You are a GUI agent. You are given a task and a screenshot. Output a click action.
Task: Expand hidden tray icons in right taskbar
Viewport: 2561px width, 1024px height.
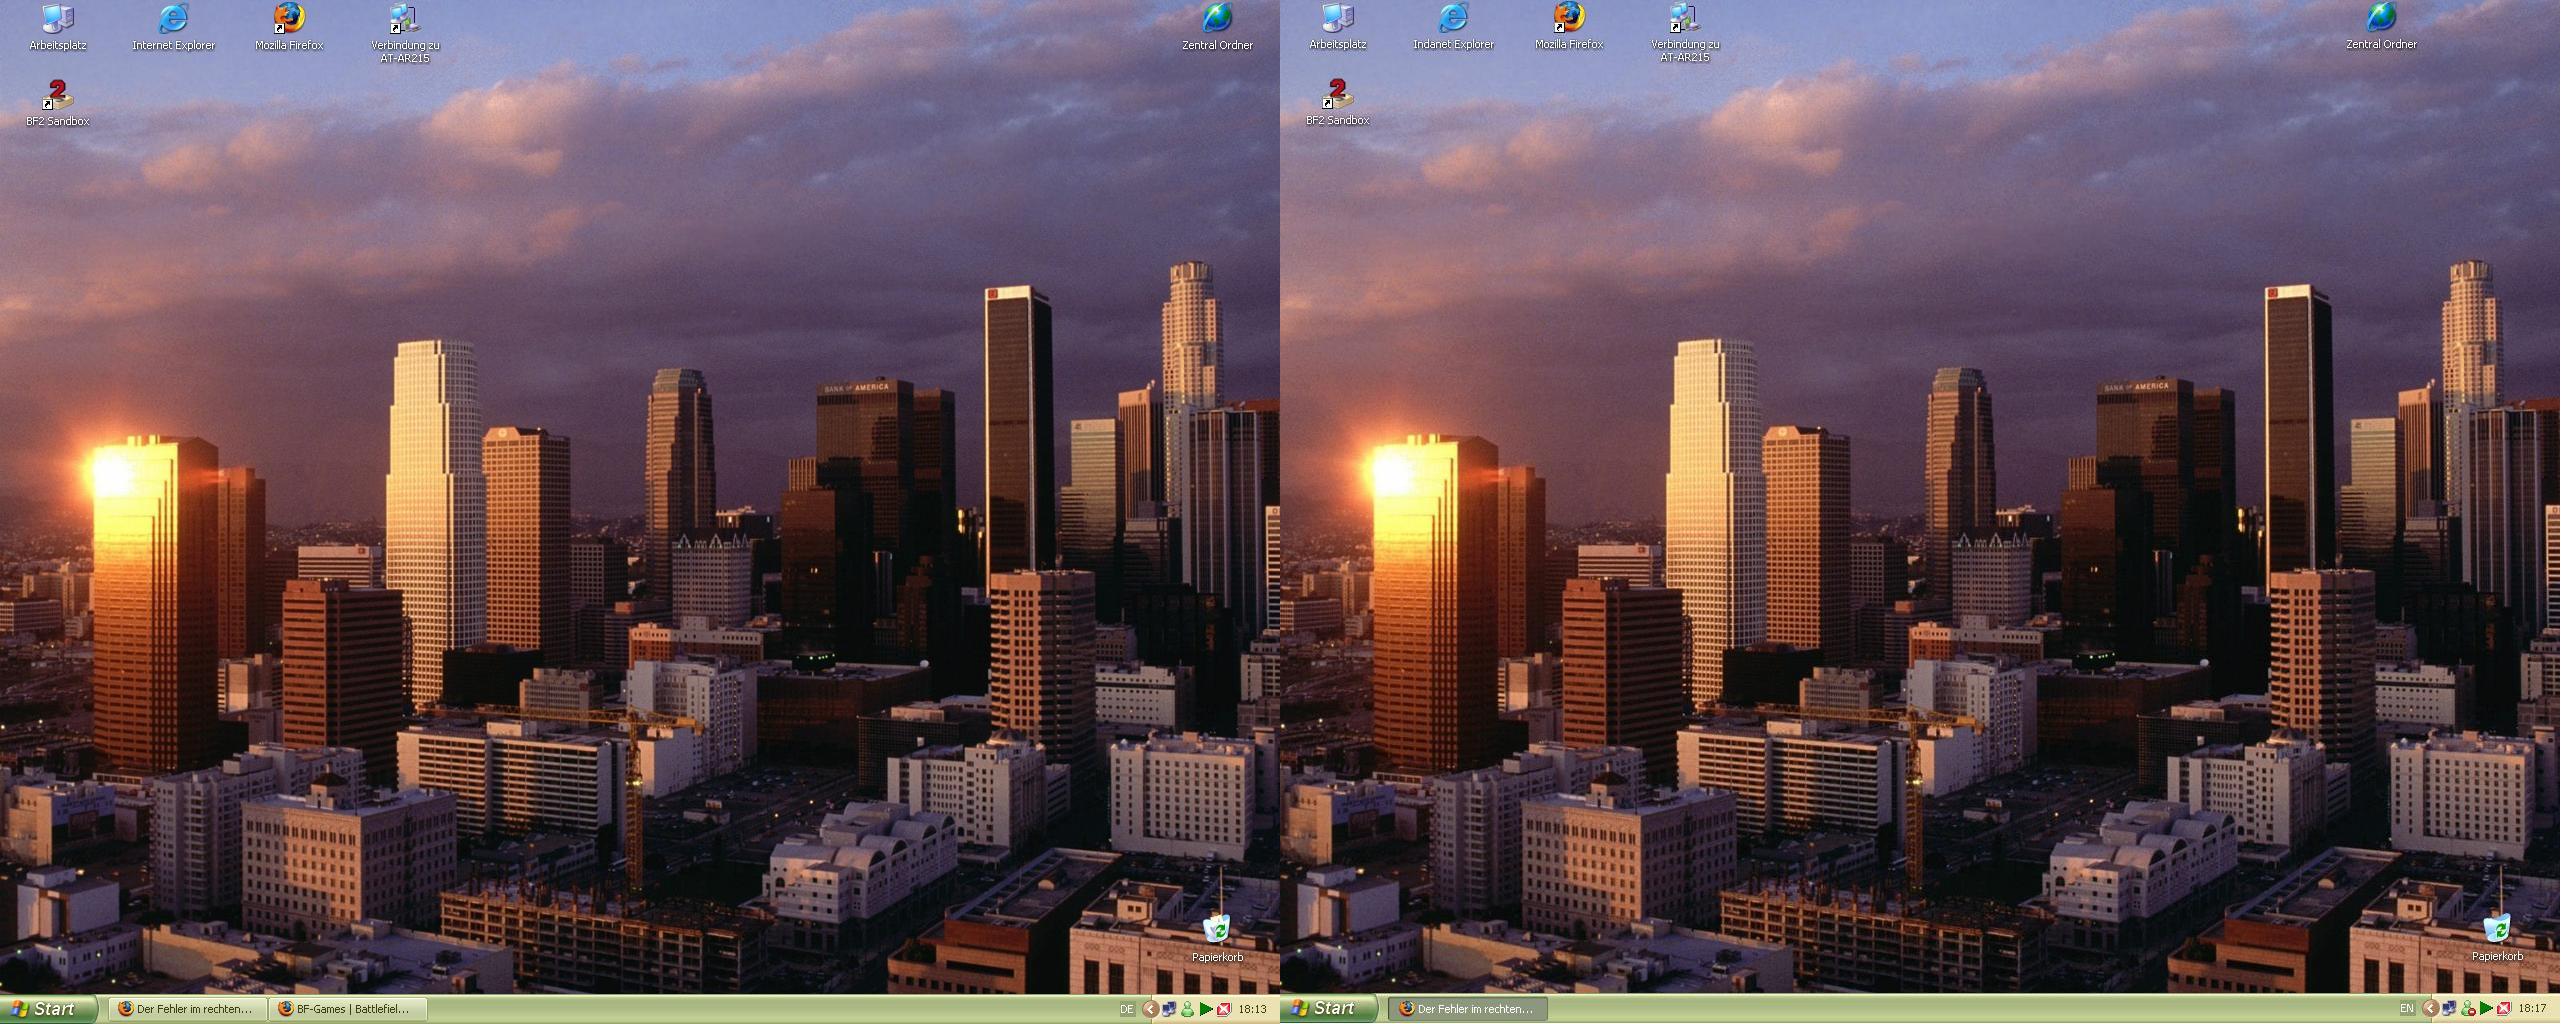pyautogui.click(x=2430, y=1009)
